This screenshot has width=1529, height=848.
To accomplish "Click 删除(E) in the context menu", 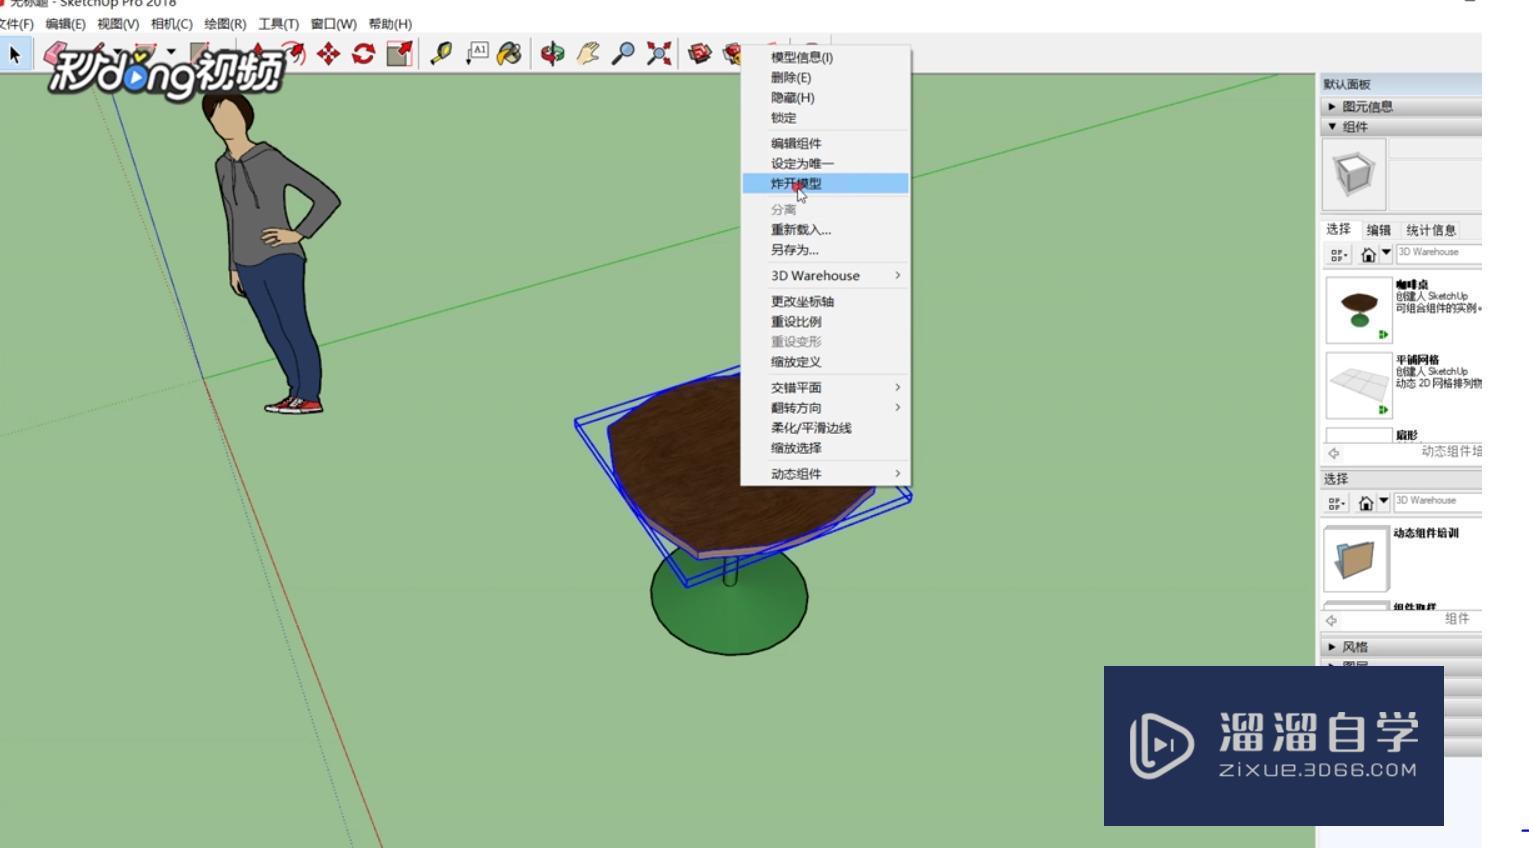I will tap(825, 78).
